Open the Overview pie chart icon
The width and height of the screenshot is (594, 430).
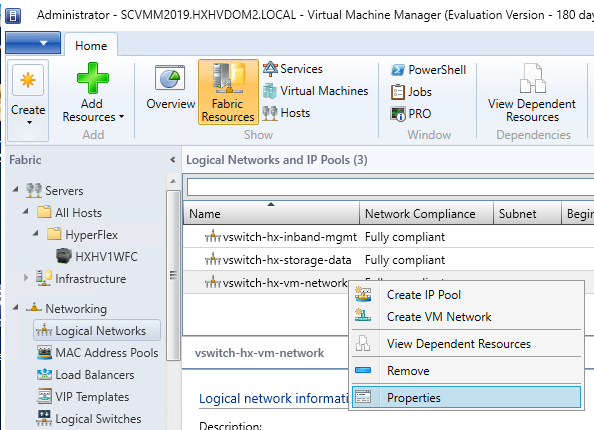click(x=170, y=78)
